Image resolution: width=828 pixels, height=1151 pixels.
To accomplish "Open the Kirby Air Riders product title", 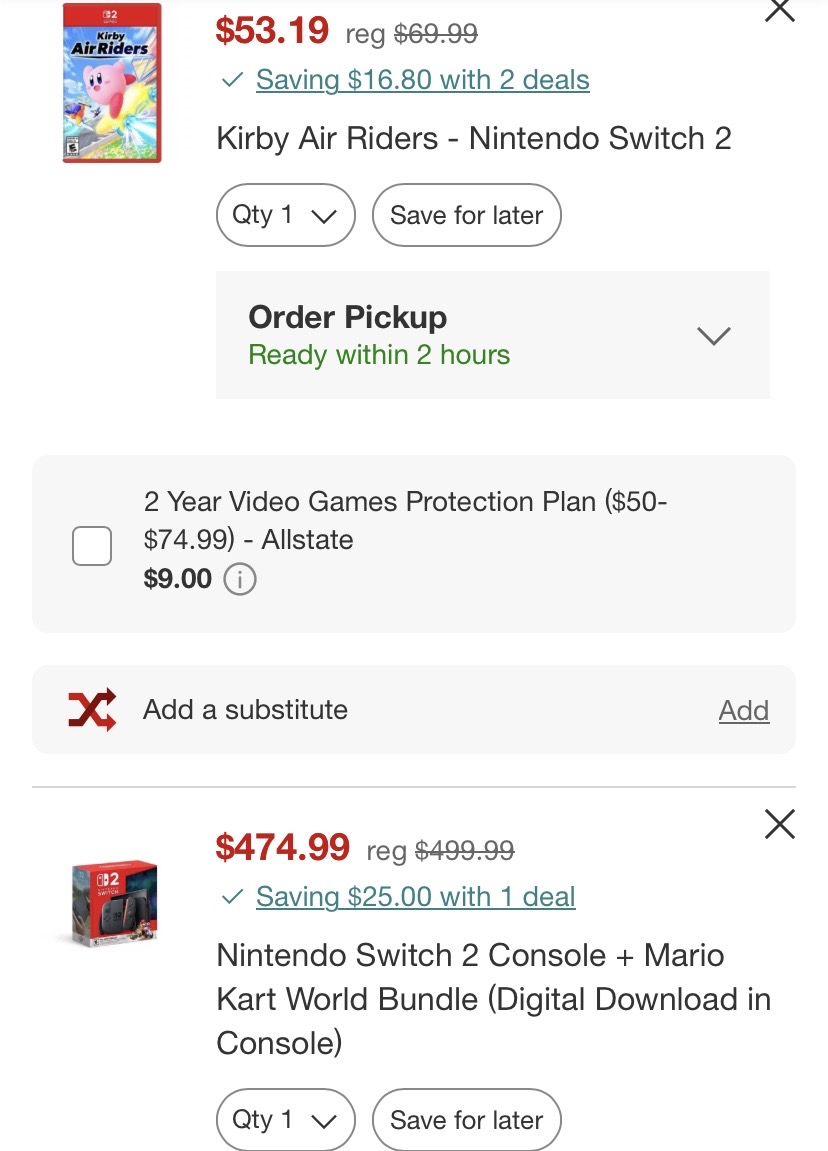I will [x=474, y=138].
